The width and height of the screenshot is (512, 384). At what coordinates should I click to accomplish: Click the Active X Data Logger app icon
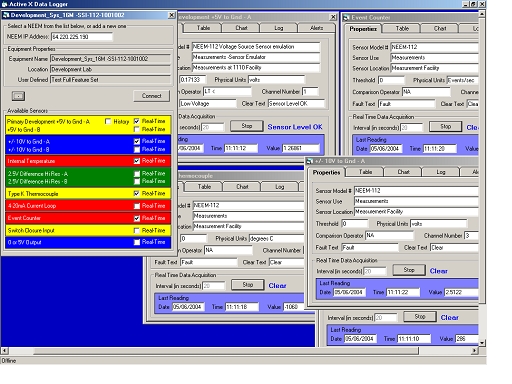tap(4, 4)
